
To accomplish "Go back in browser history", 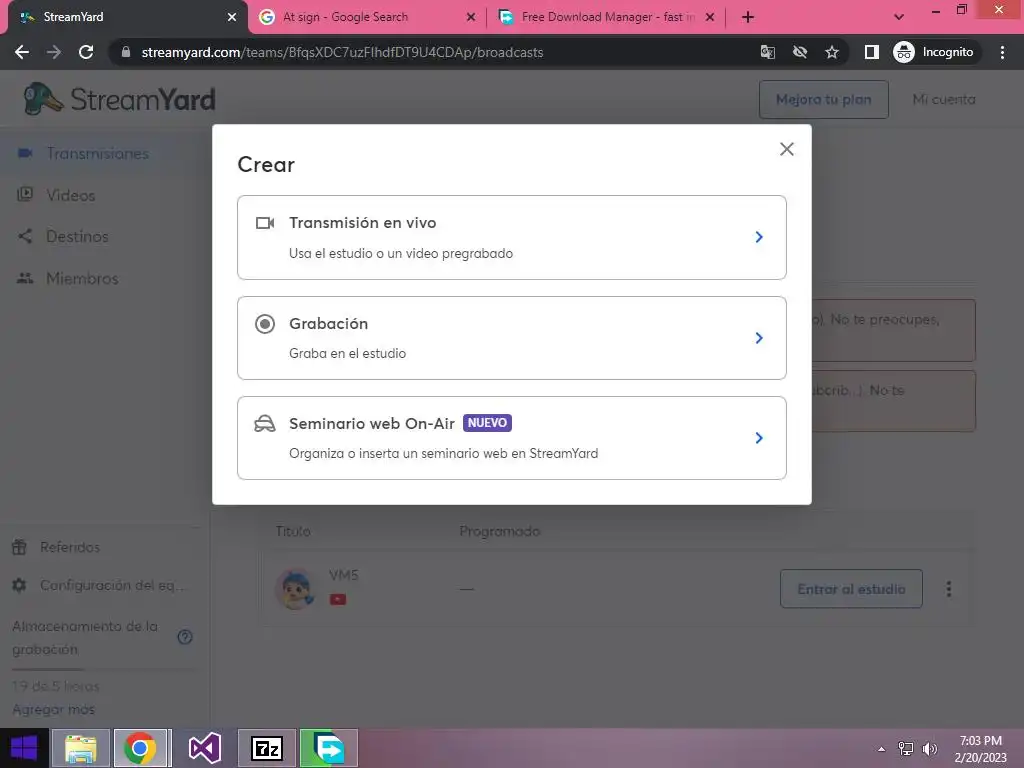I will (22, 52).
